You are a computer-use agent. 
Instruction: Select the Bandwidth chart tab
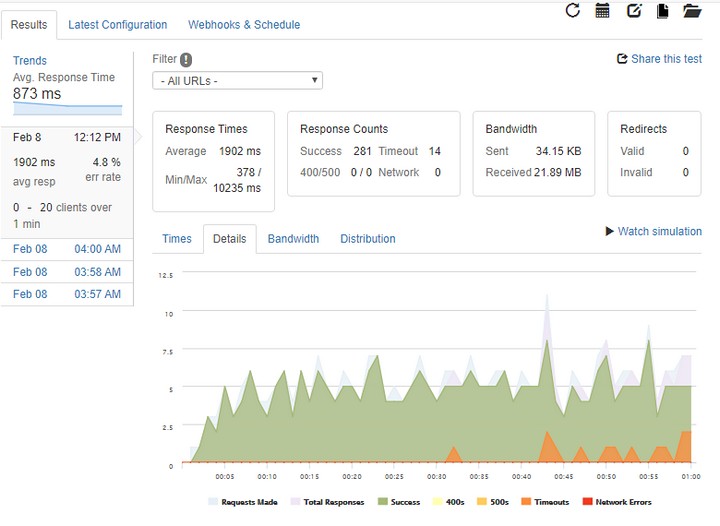(293, 239)
